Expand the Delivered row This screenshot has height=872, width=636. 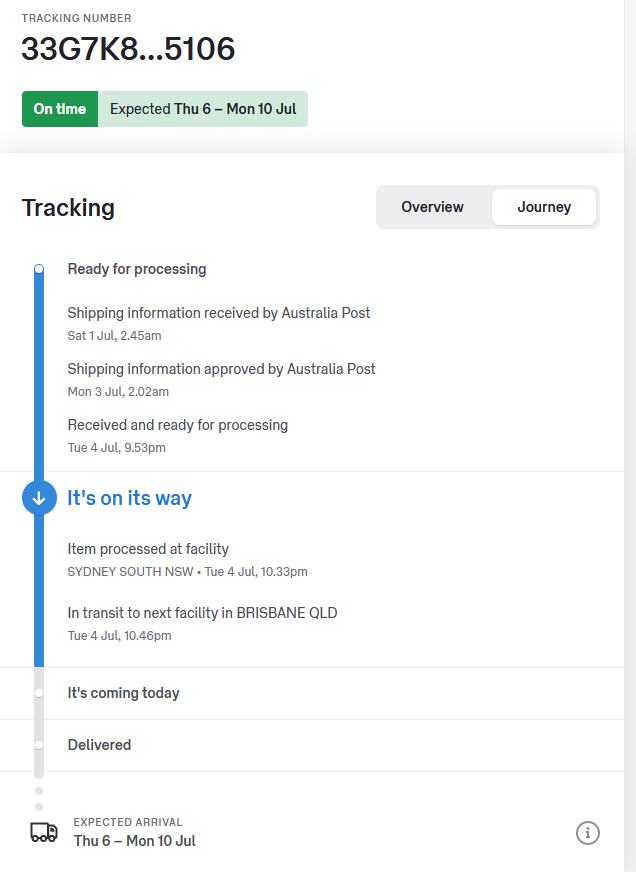click(99, 745)
